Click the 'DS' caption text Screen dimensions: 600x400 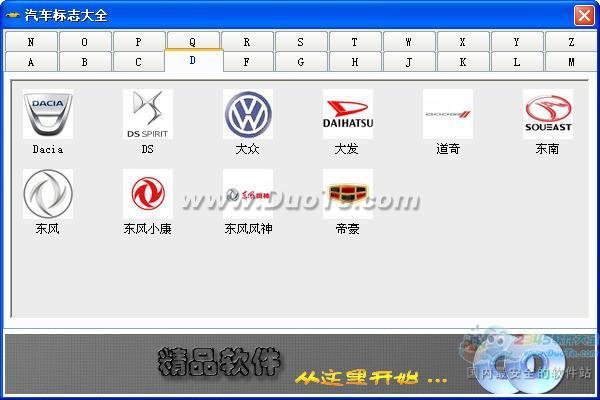coord(148,149)
